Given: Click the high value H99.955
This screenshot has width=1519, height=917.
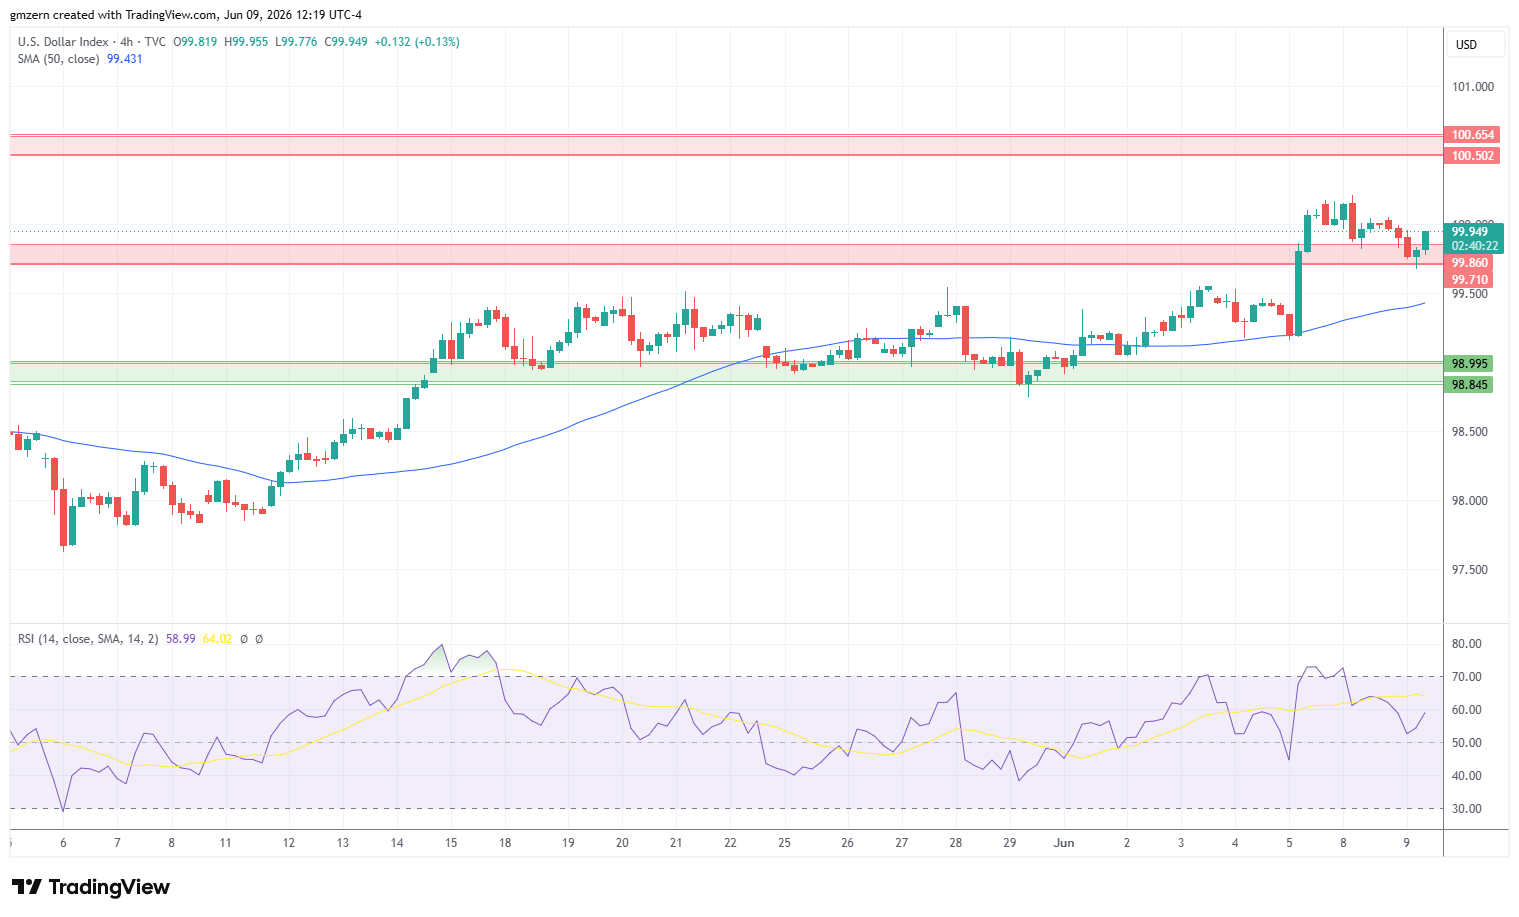Looking at the screenshot, I should click(x=246, y=42).
